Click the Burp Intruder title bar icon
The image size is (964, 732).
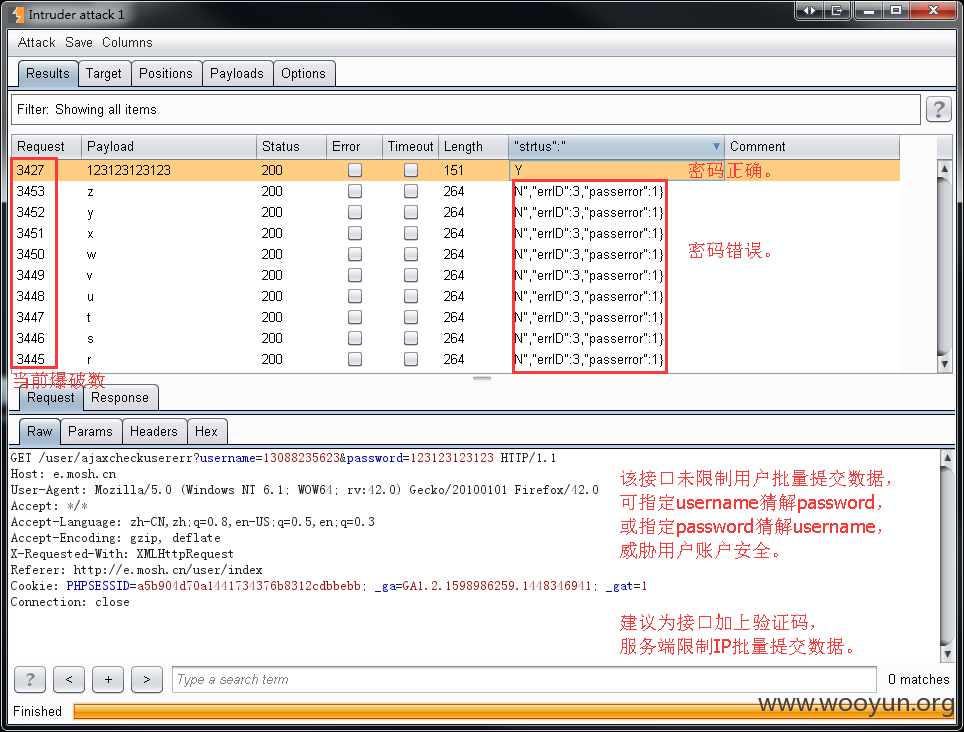point(18,14)
